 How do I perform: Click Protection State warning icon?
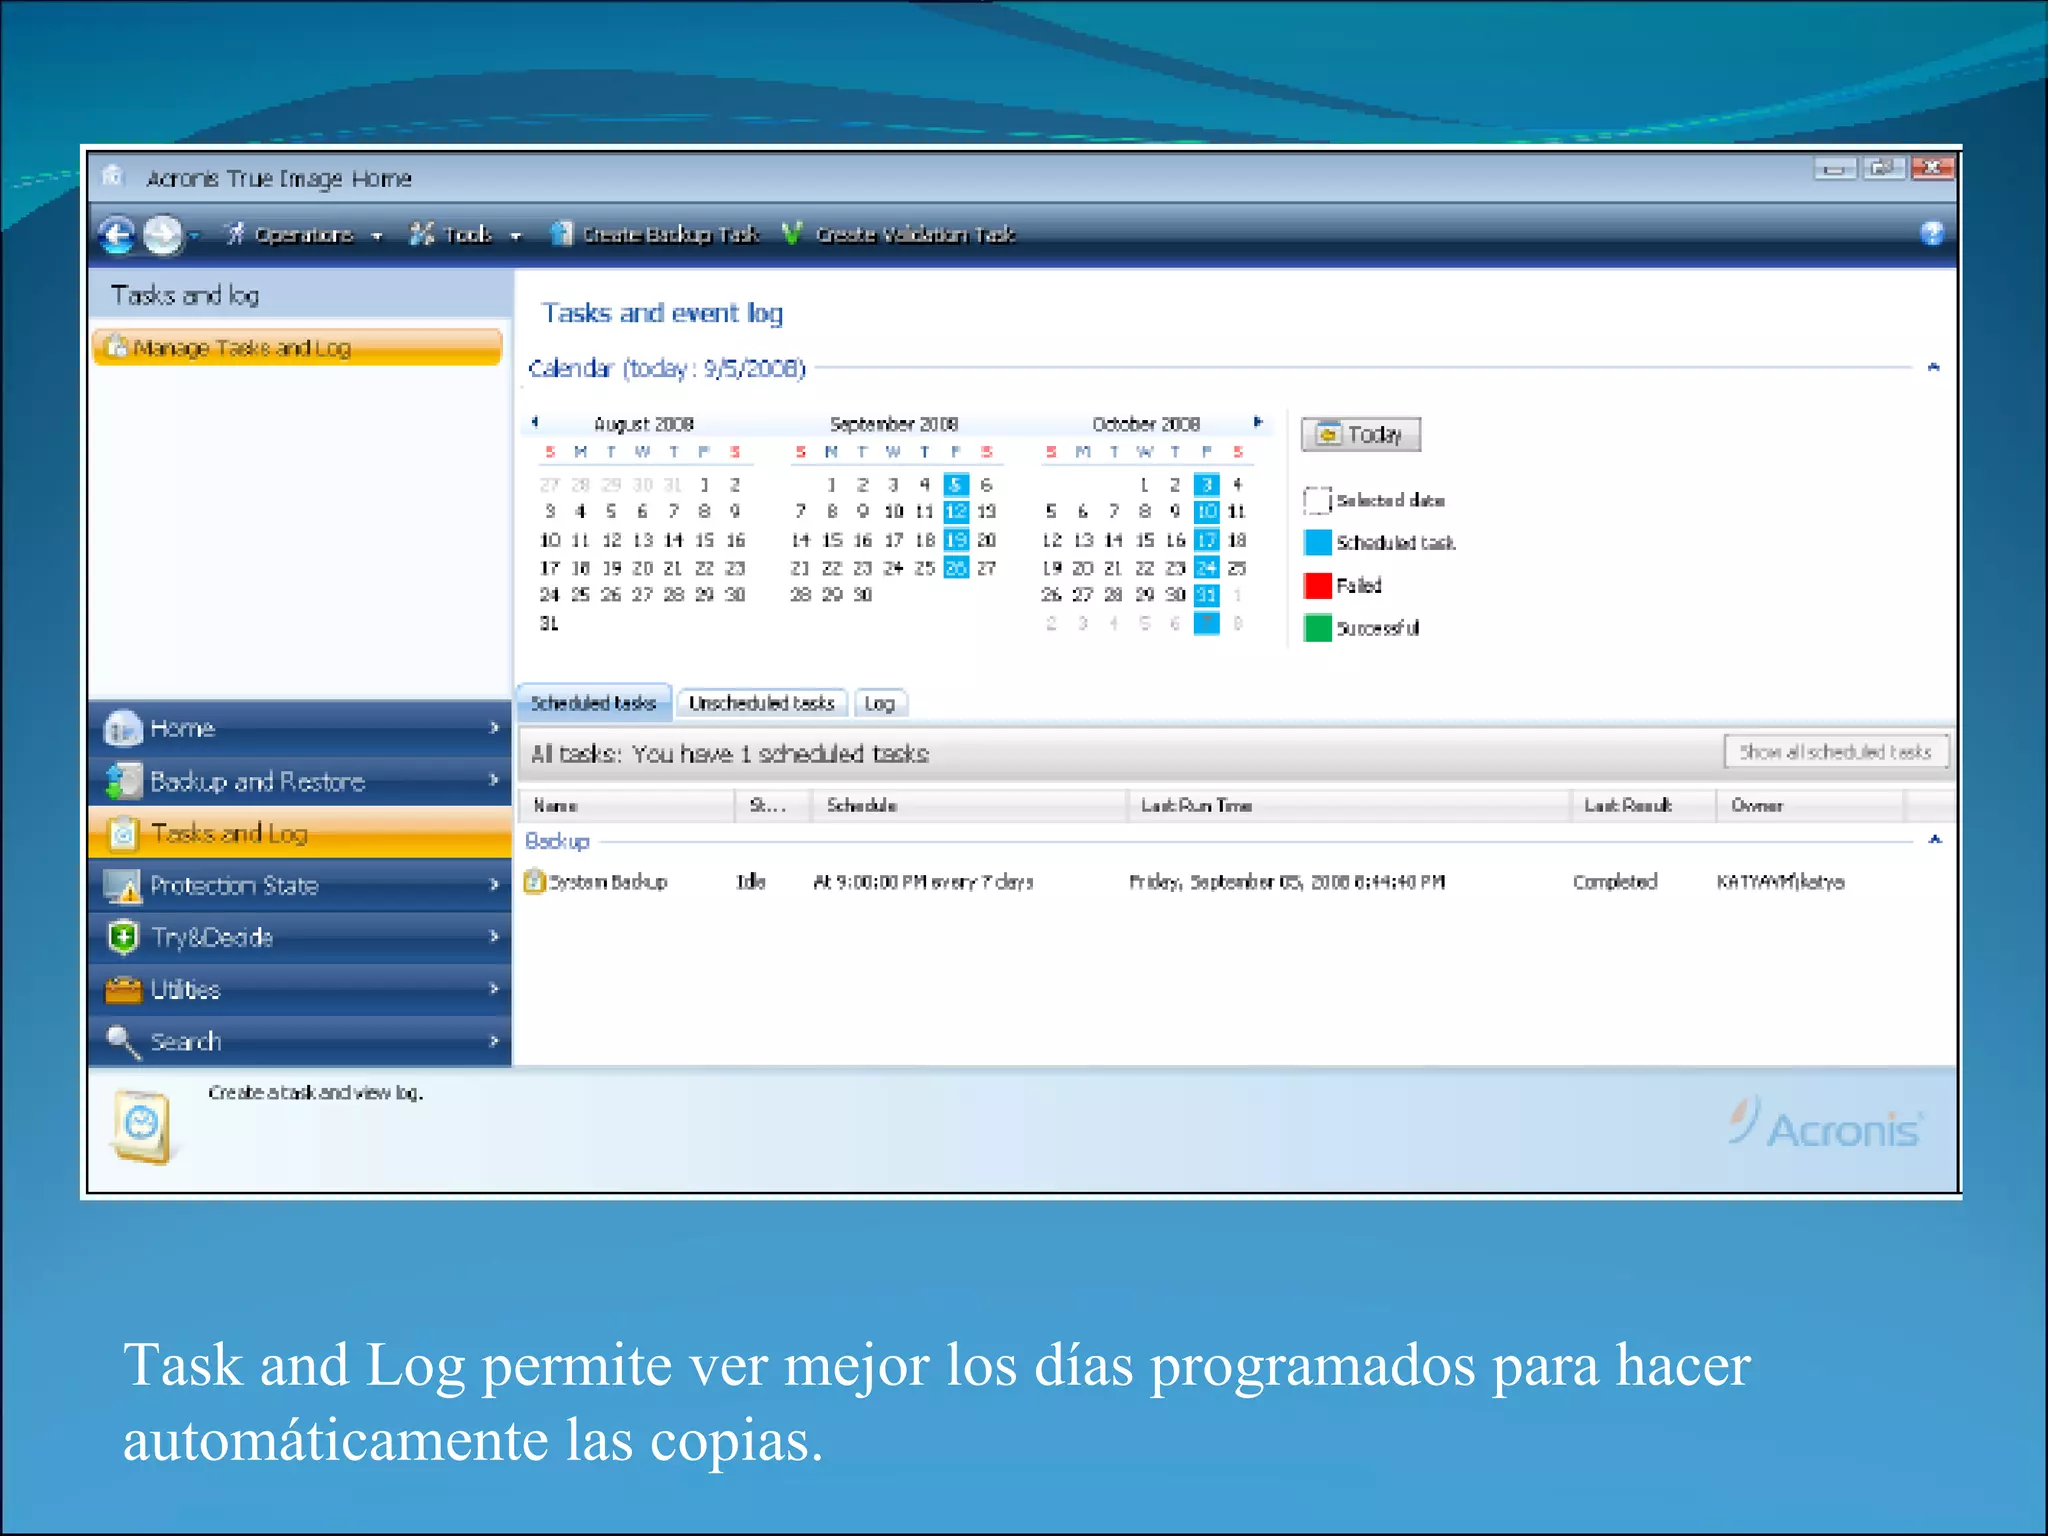point(123,885)
